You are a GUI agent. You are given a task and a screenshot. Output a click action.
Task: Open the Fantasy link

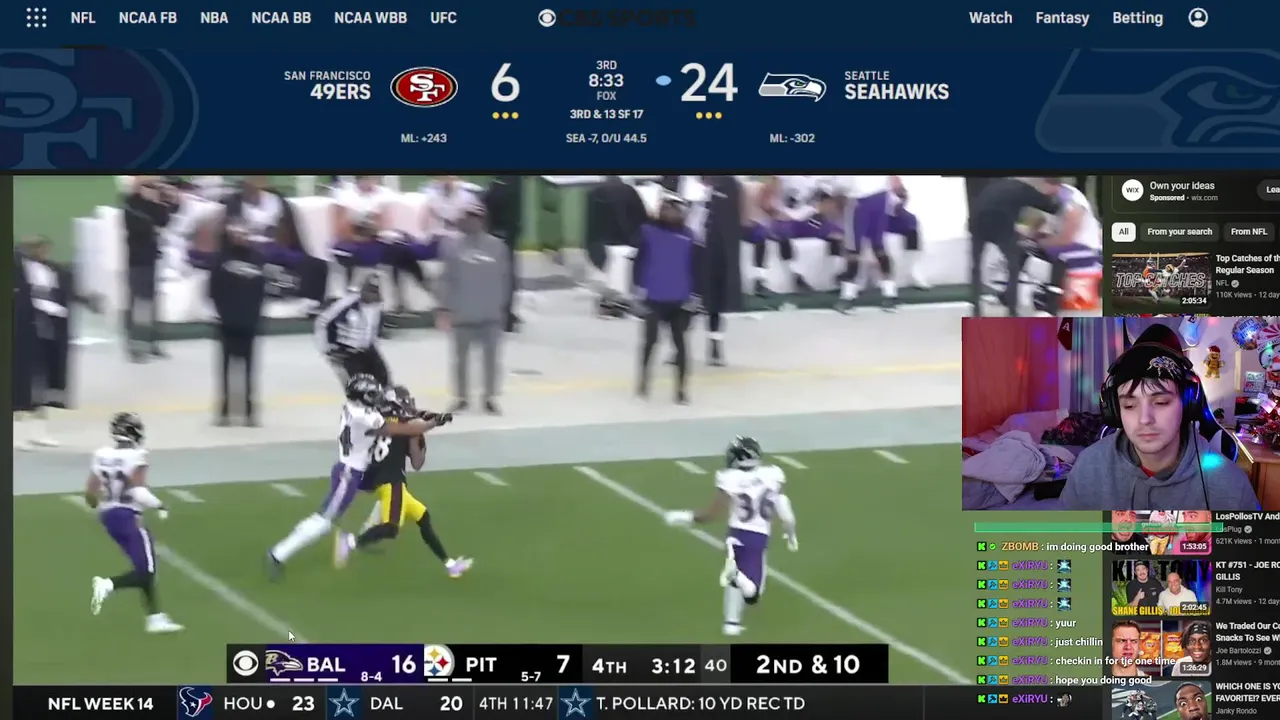(1062, 18)
